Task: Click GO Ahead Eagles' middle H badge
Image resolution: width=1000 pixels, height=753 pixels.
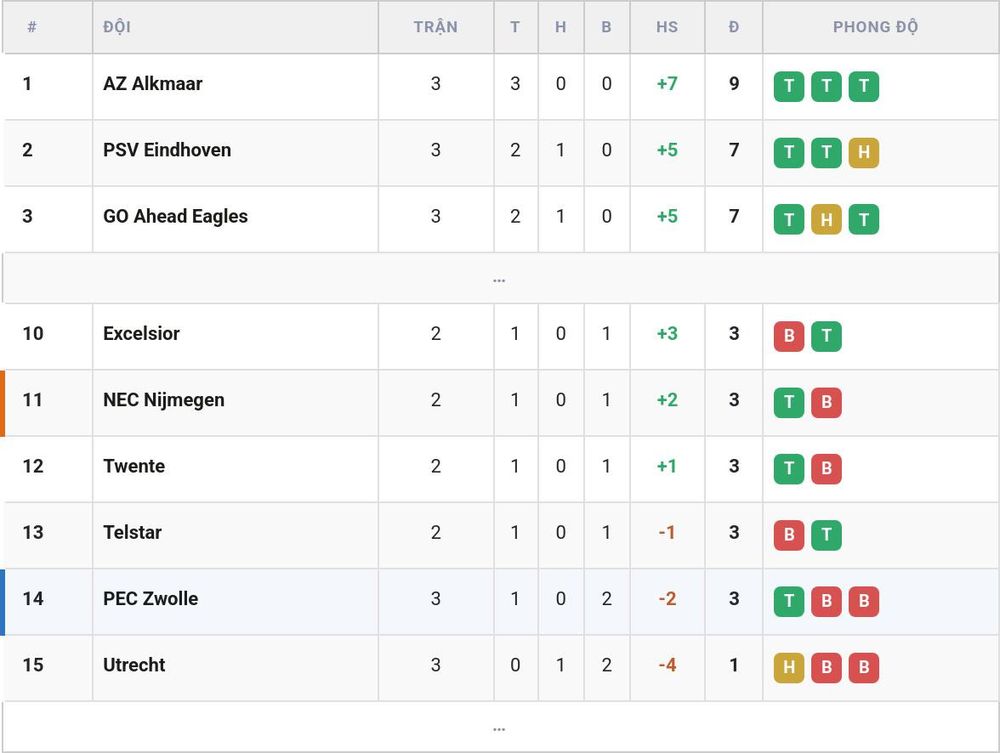Action: 827,219
